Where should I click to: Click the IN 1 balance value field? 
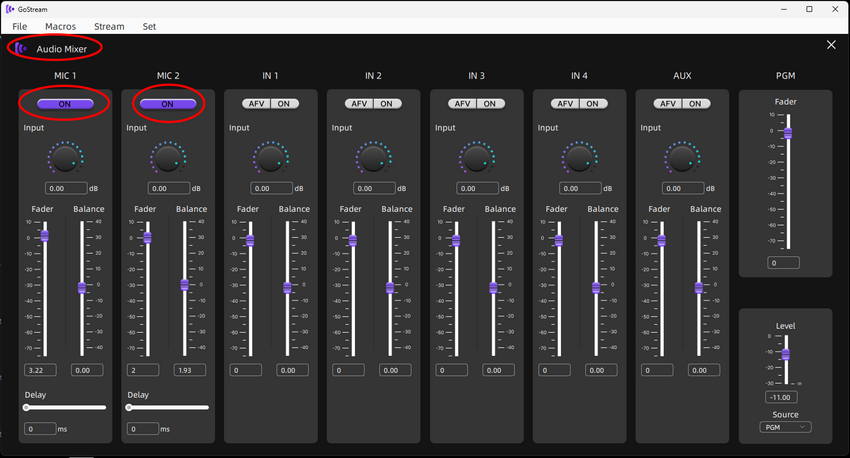pyautogui.click(x=293, y=370)
